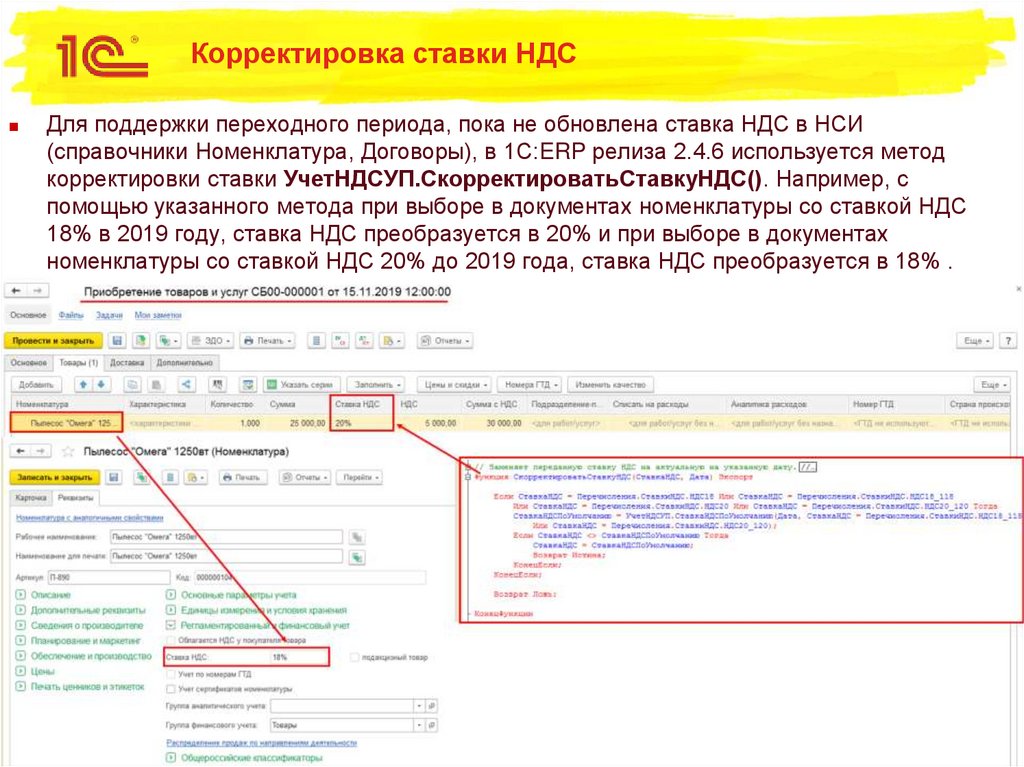The width and height of the screenshot is (1024, 767).
Task: Open the Мои заметки link
Action: coord(158,315)
